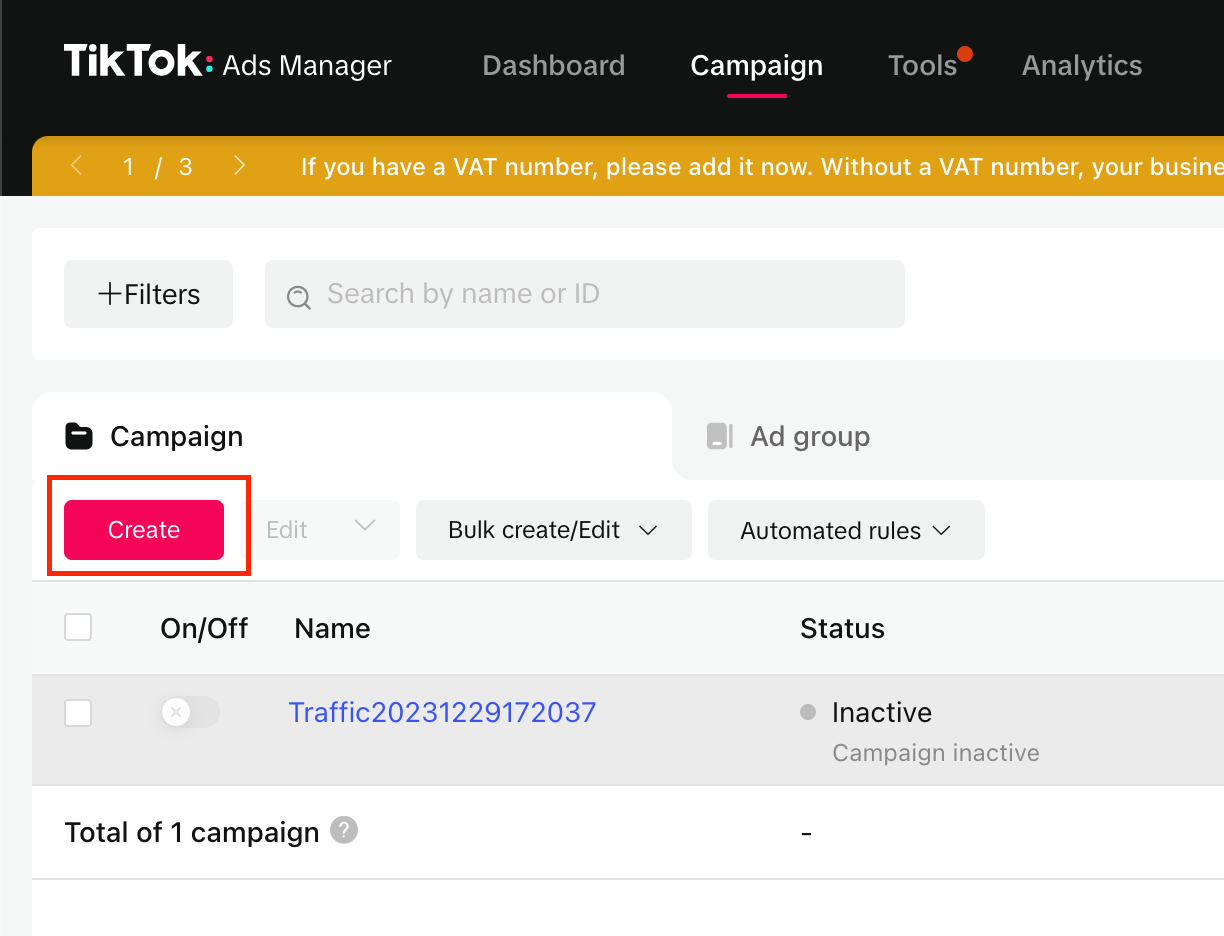Select the Campaign top navigation tab
1224x936 pixels.
(757, 66)
